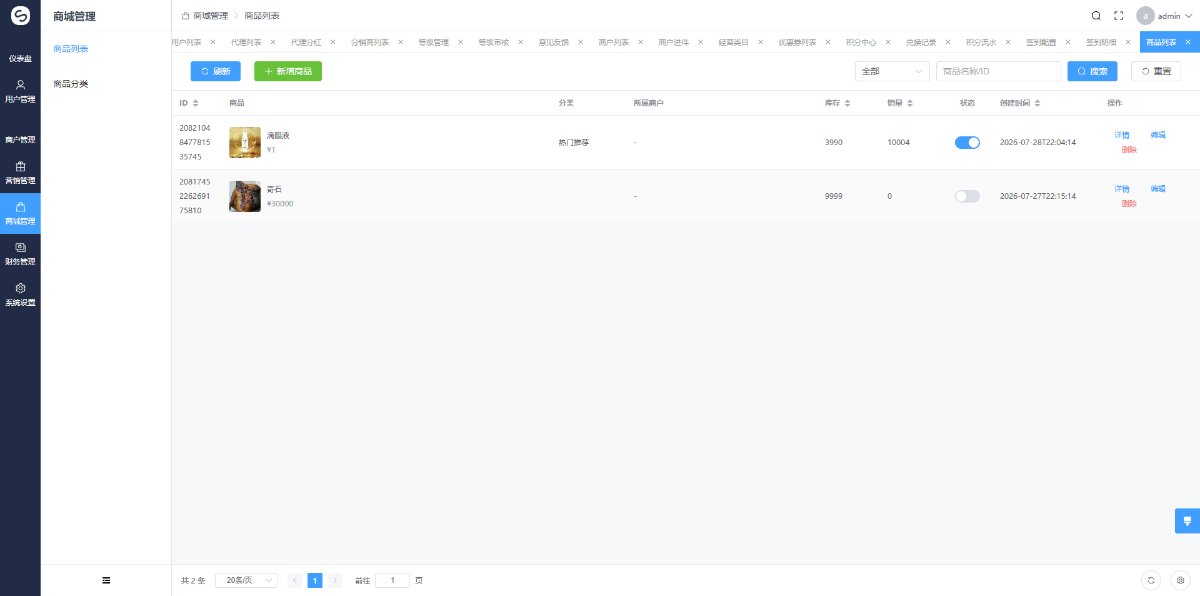Open the 奇石 product thumbnail
Viewport: 1200px width, 596px height.
[x=245, y=196]
